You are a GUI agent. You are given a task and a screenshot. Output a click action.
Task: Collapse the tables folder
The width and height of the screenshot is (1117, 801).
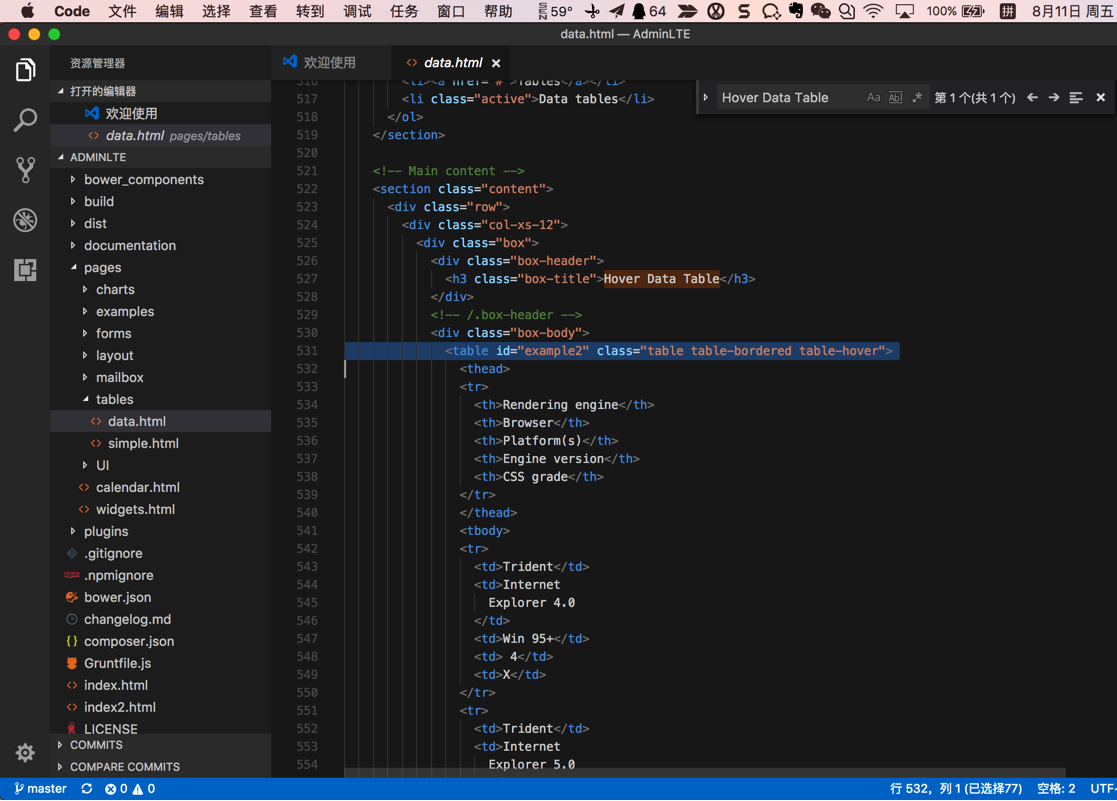tap(114, 400)
